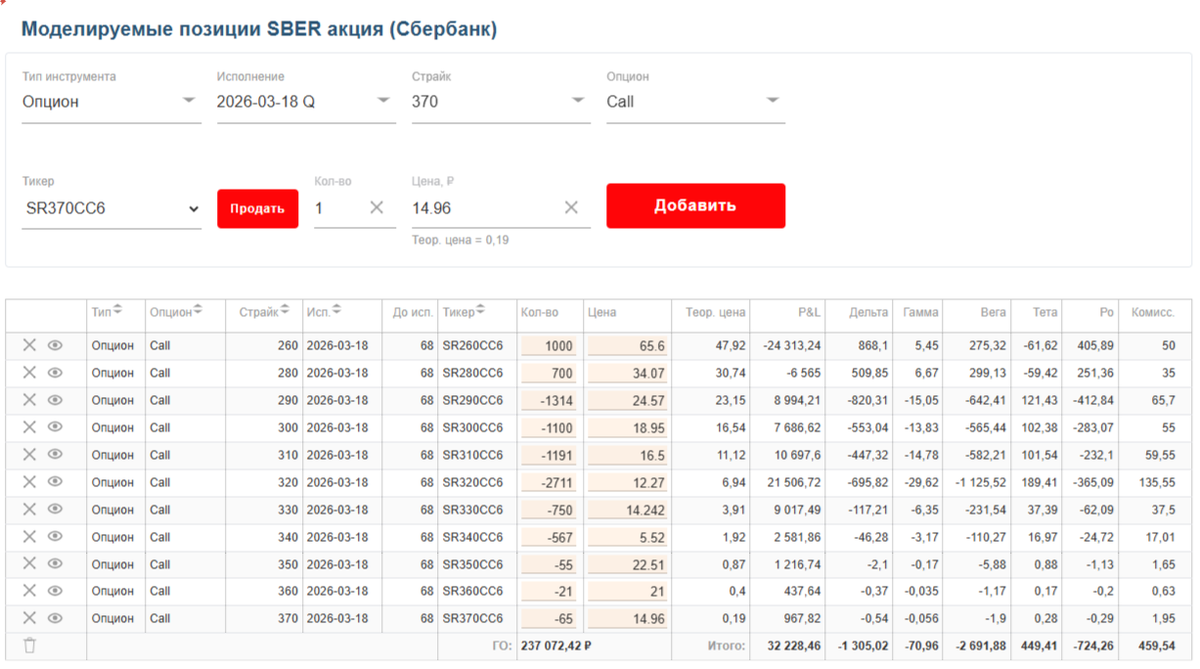Image resolution: width=1200 pixels, height=669 pixels.
Task: Sort table by Опцион column
Action: click(x=197, y=311)
